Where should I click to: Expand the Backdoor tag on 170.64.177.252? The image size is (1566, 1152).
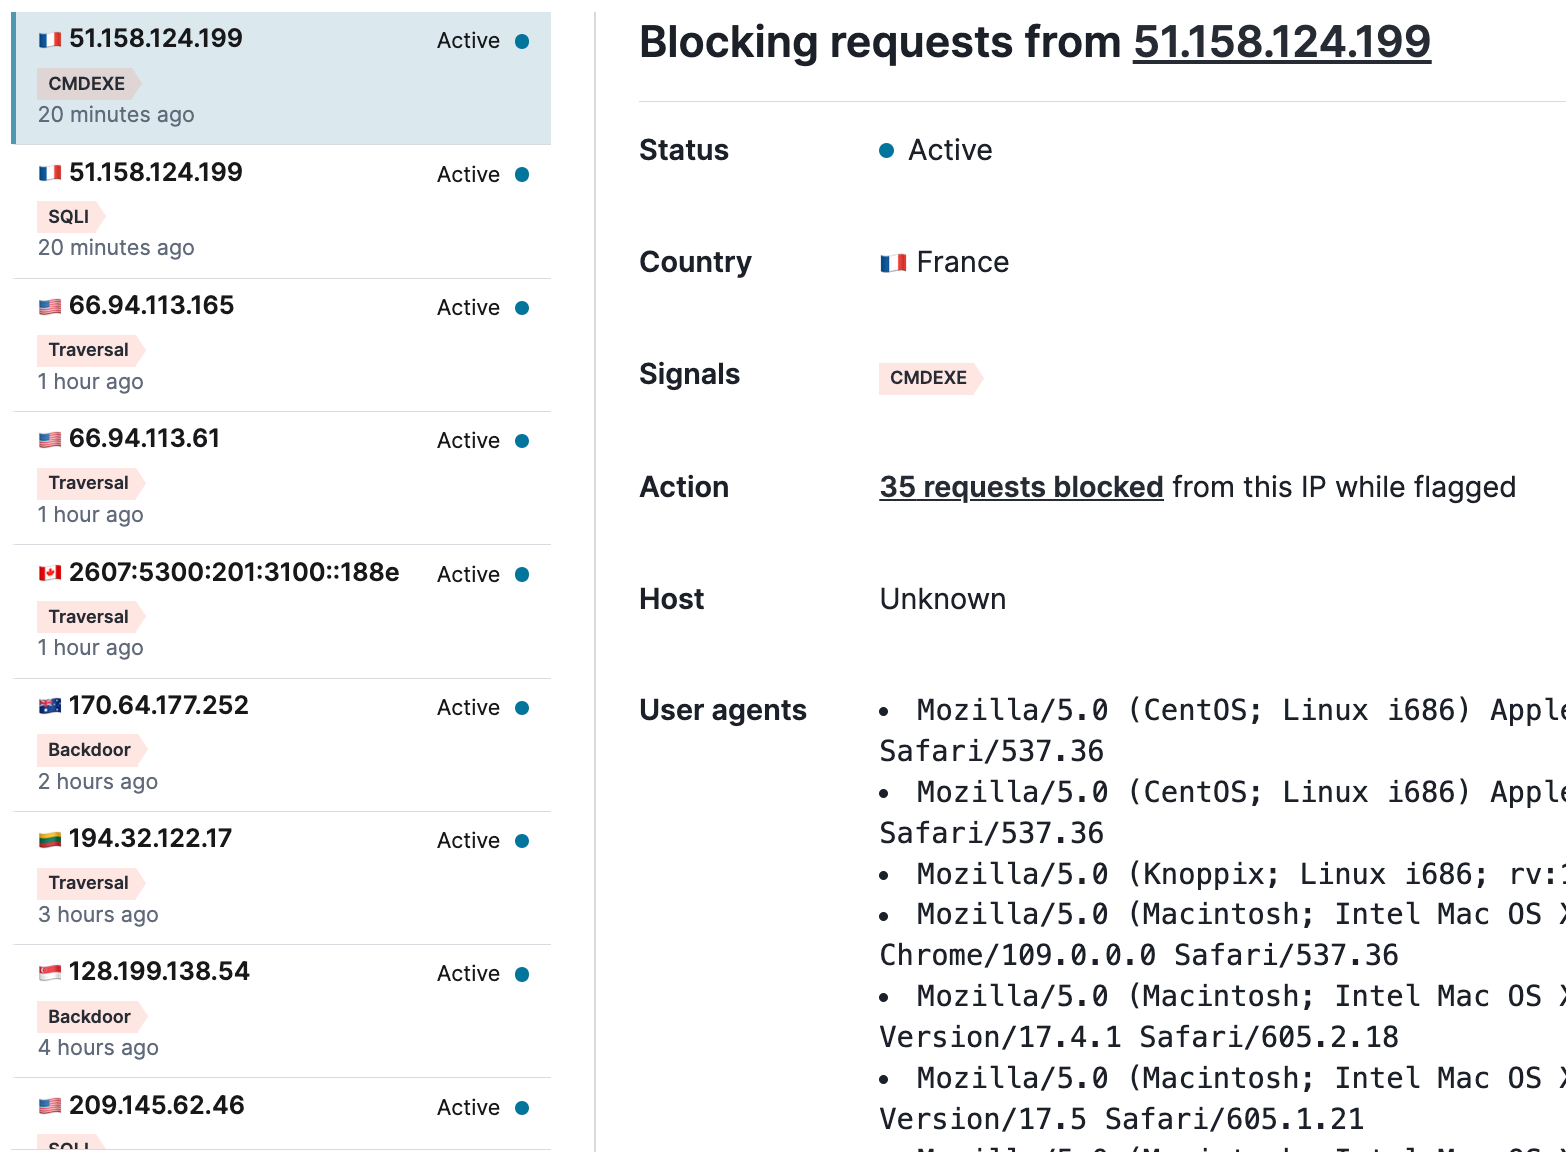pos(89,749)
